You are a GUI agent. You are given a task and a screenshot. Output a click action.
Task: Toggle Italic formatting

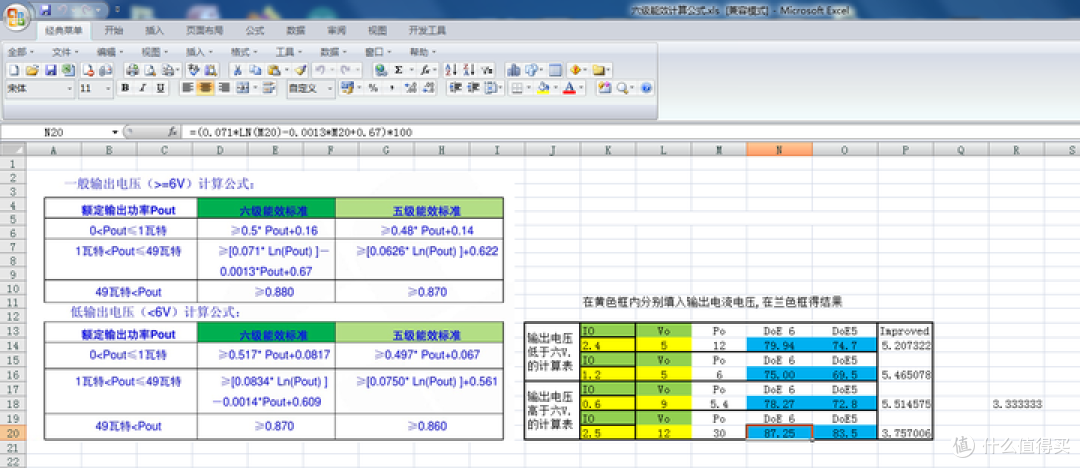click(x=143, y=88)
